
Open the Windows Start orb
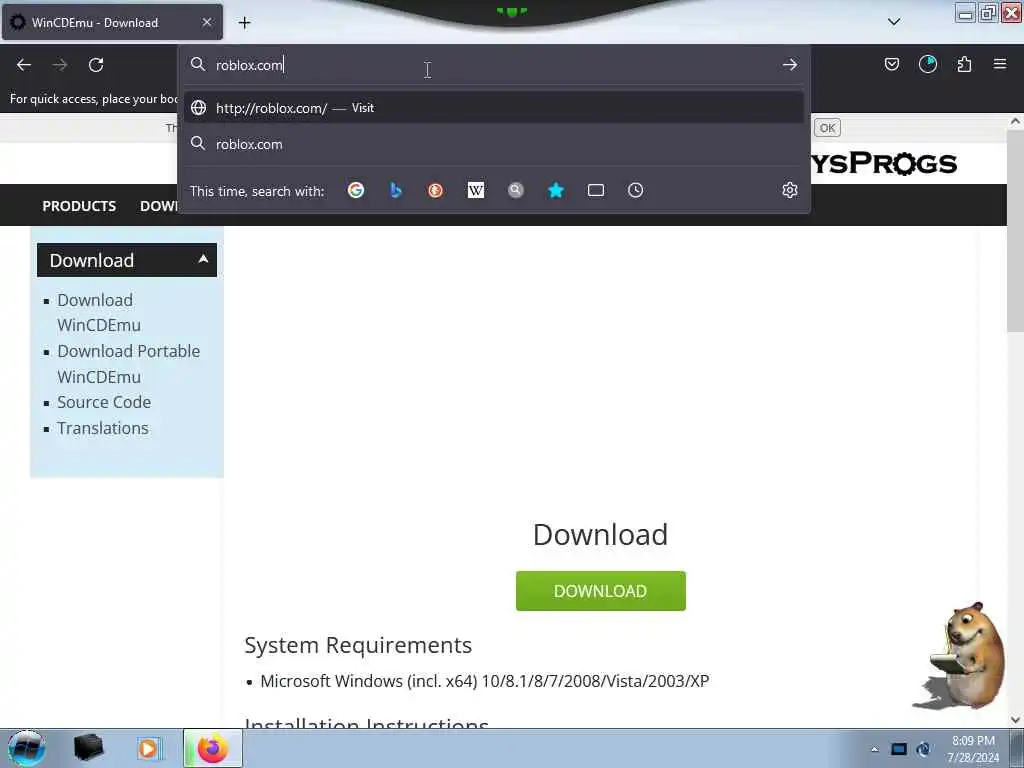pos(27,748)
